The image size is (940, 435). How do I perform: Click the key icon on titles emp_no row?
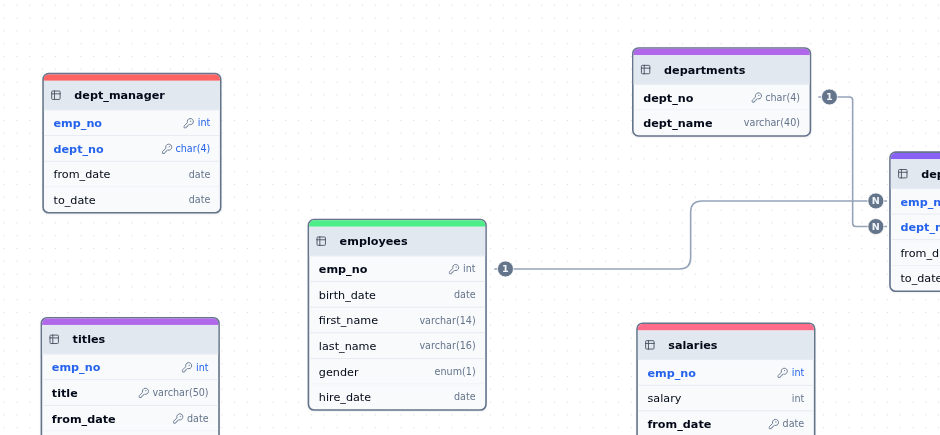point(187,367)
